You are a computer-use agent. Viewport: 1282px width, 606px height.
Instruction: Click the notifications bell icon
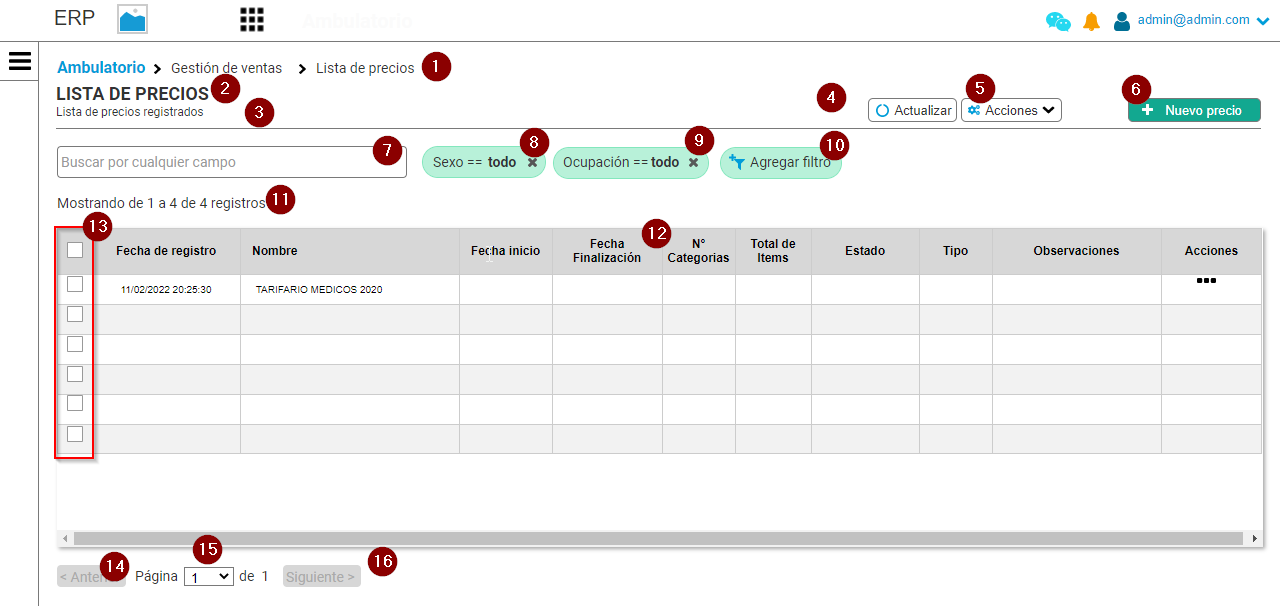click(1091, 19)
